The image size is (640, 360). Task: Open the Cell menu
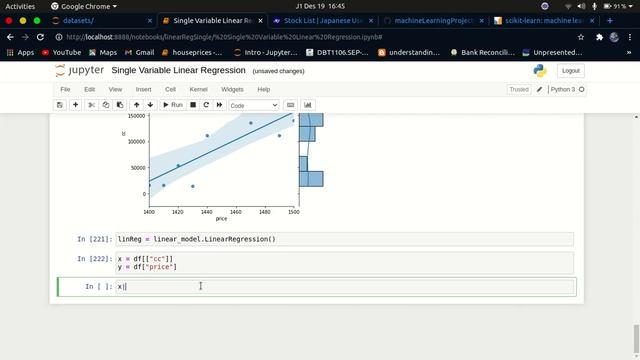tap(170, 89)
